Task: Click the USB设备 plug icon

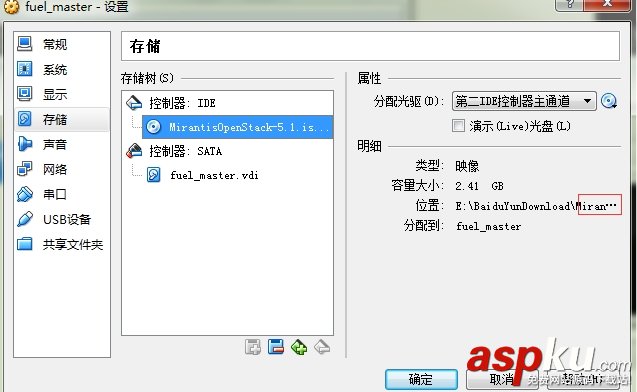Action: point(24,219)
